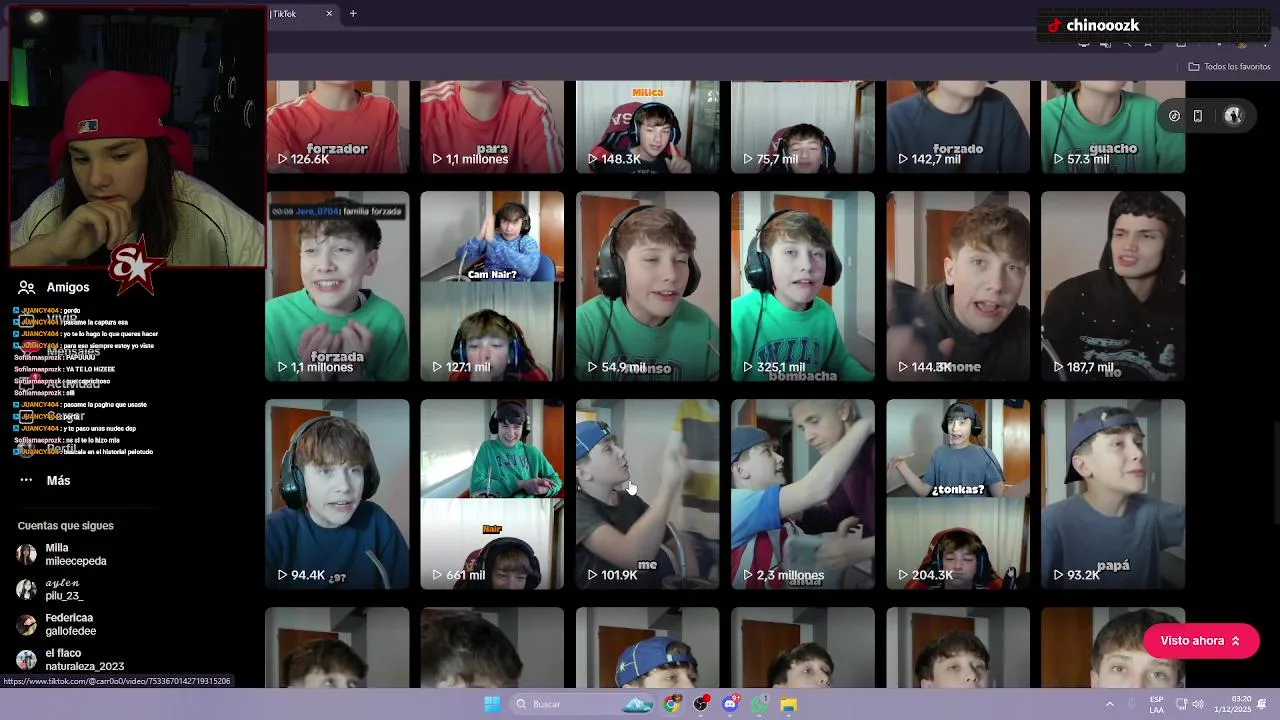1280x720 pixels.
Task: Open Discord from the taskbar
Action: tap(731, 704)
